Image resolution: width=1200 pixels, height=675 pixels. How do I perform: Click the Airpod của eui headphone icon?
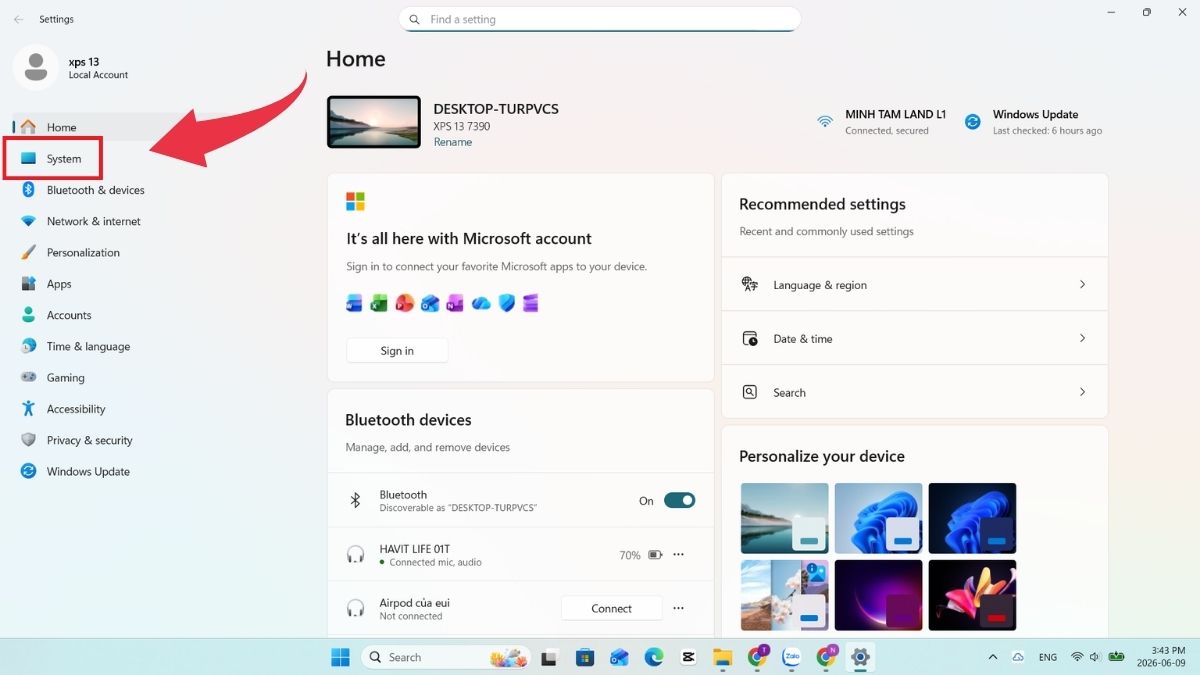pyautogui.click(x=355, y=608)
